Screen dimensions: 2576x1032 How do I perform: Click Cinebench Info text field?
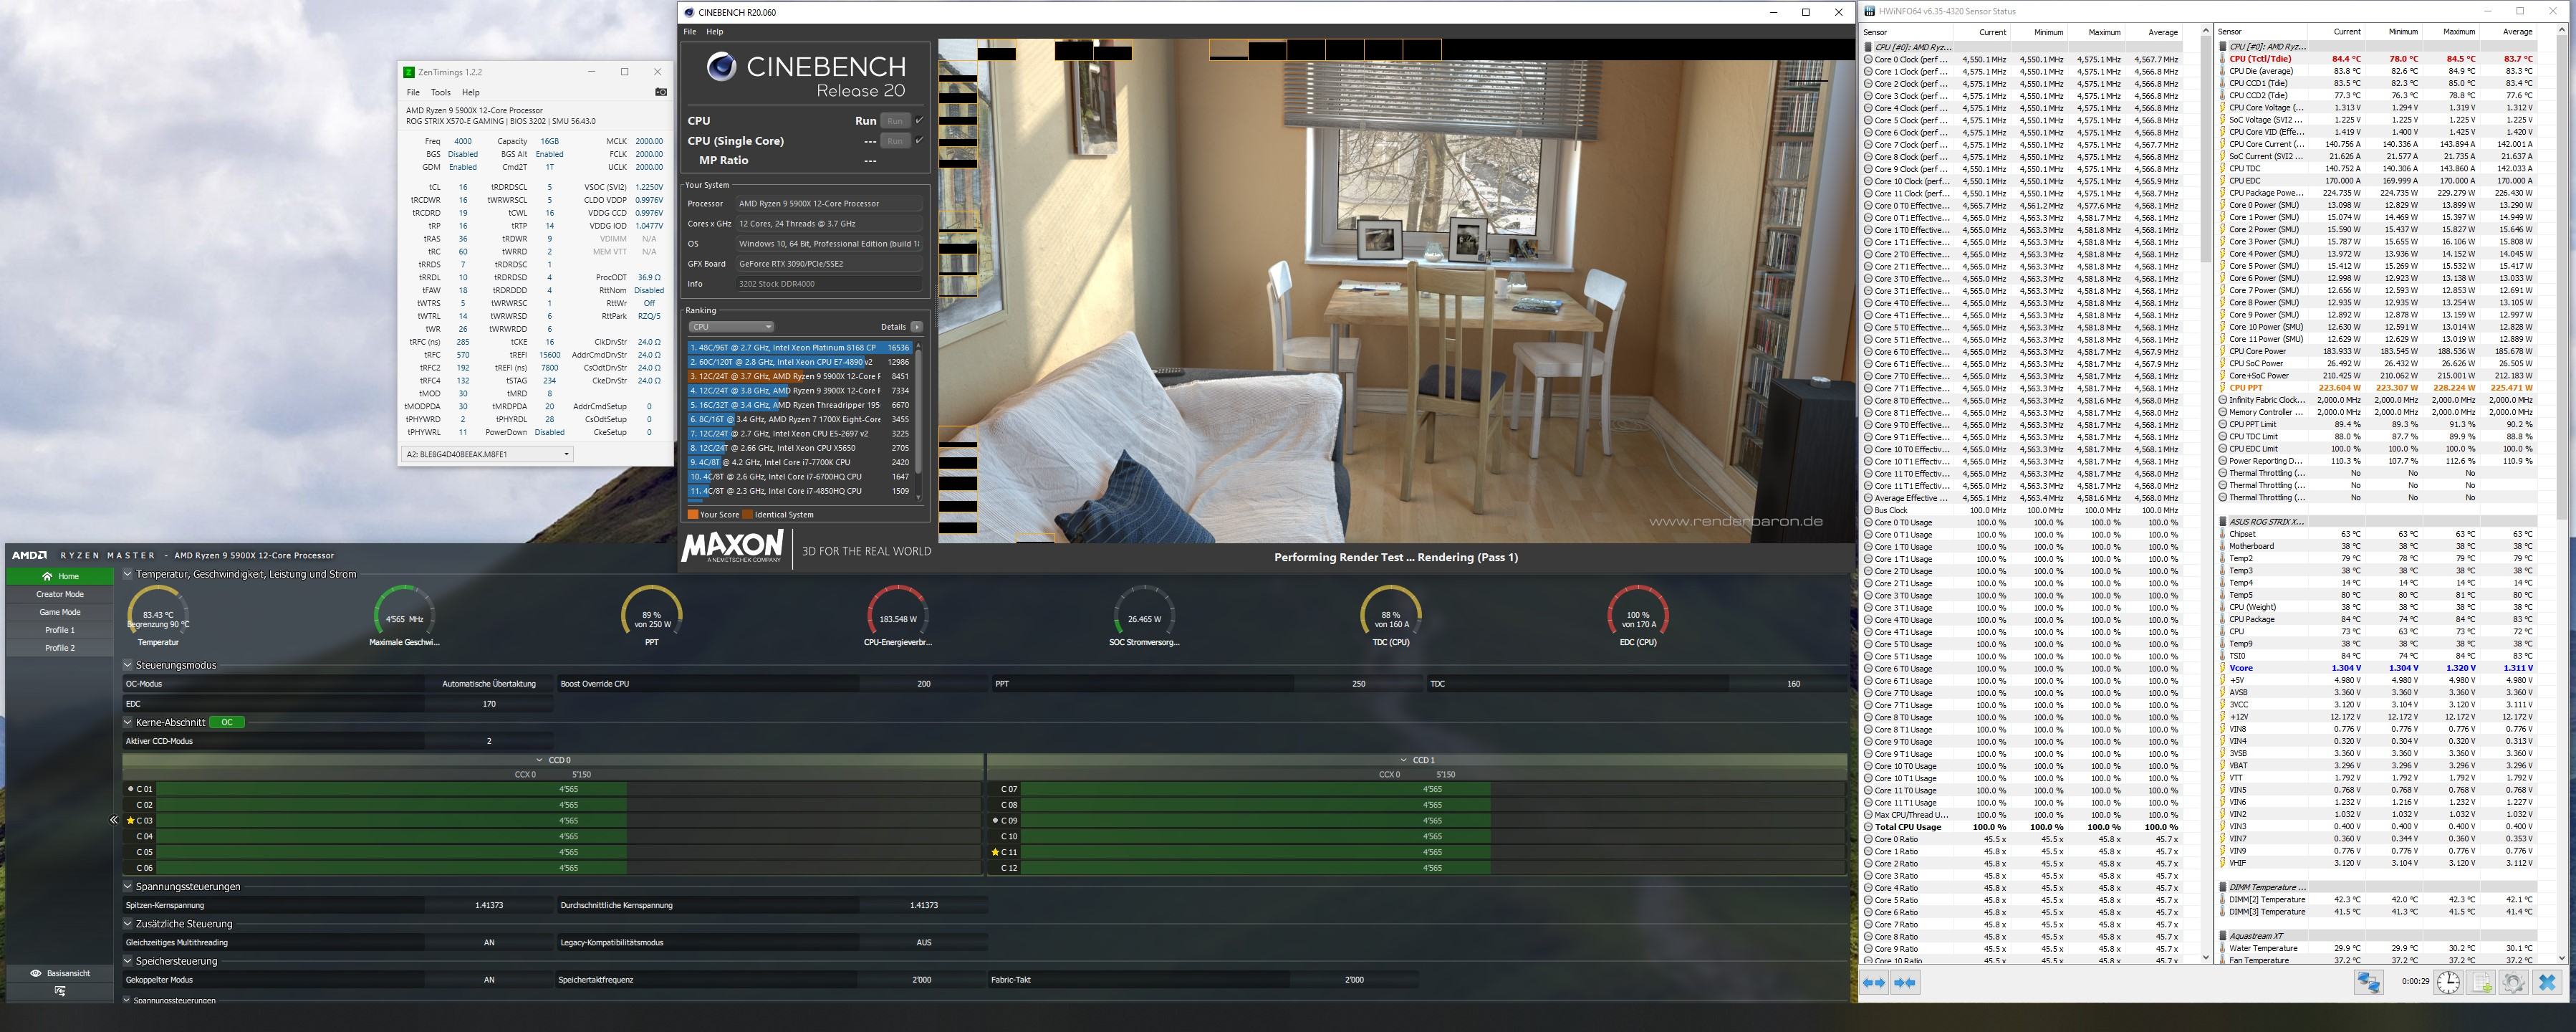829,284
